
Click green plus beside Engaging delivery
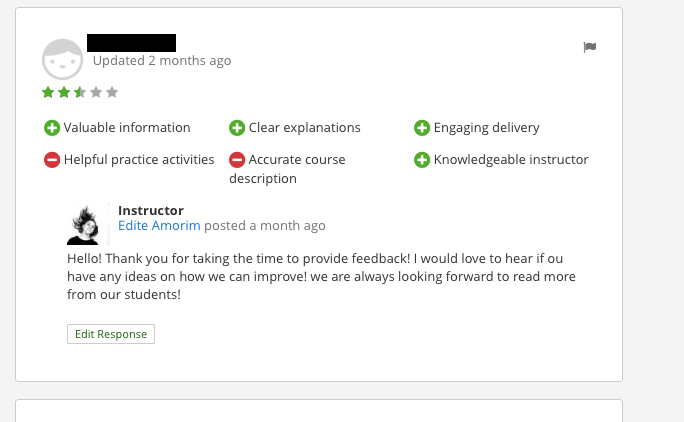422,128
